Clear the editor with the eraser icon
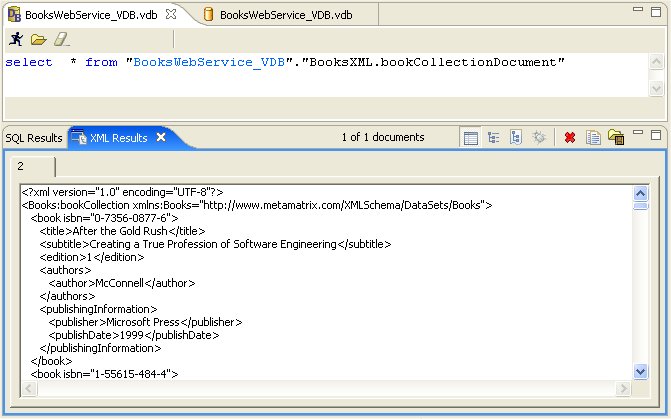 pyautogui.click(x=61, y=39)
